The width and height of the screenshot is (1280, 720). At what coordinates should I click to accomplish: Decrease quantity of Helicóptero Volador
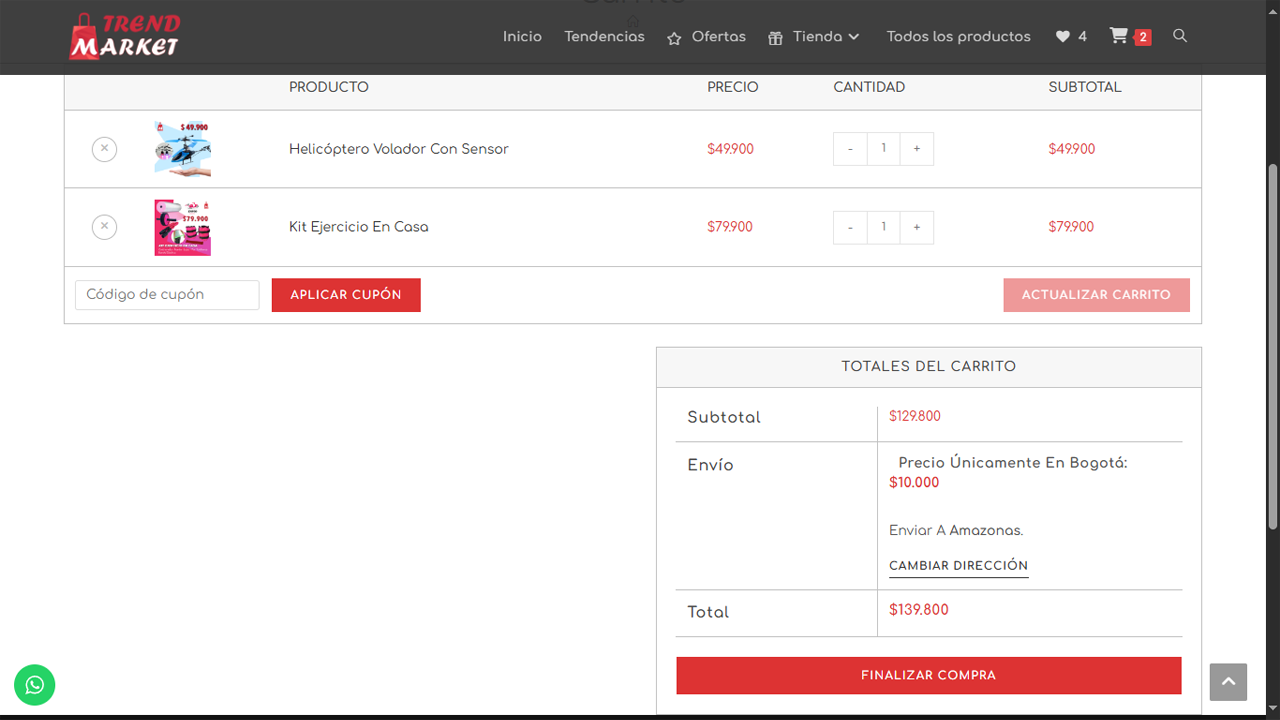850,149
